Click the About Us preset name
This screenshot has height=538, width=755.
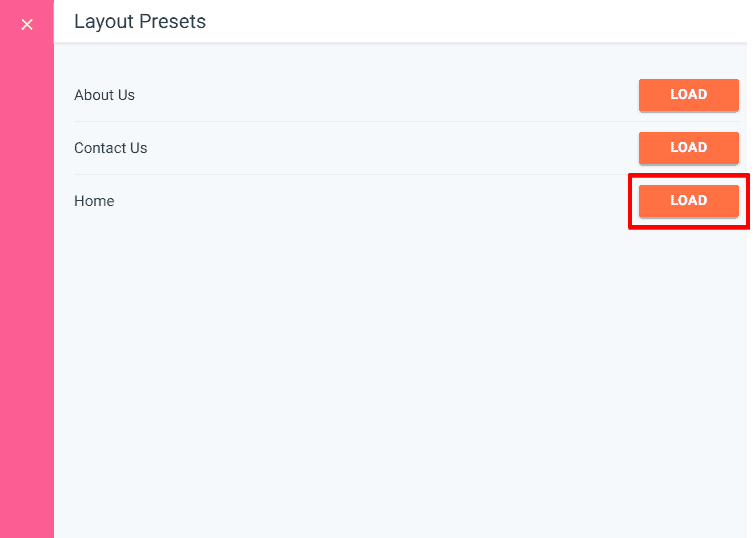tap(104, 95)
